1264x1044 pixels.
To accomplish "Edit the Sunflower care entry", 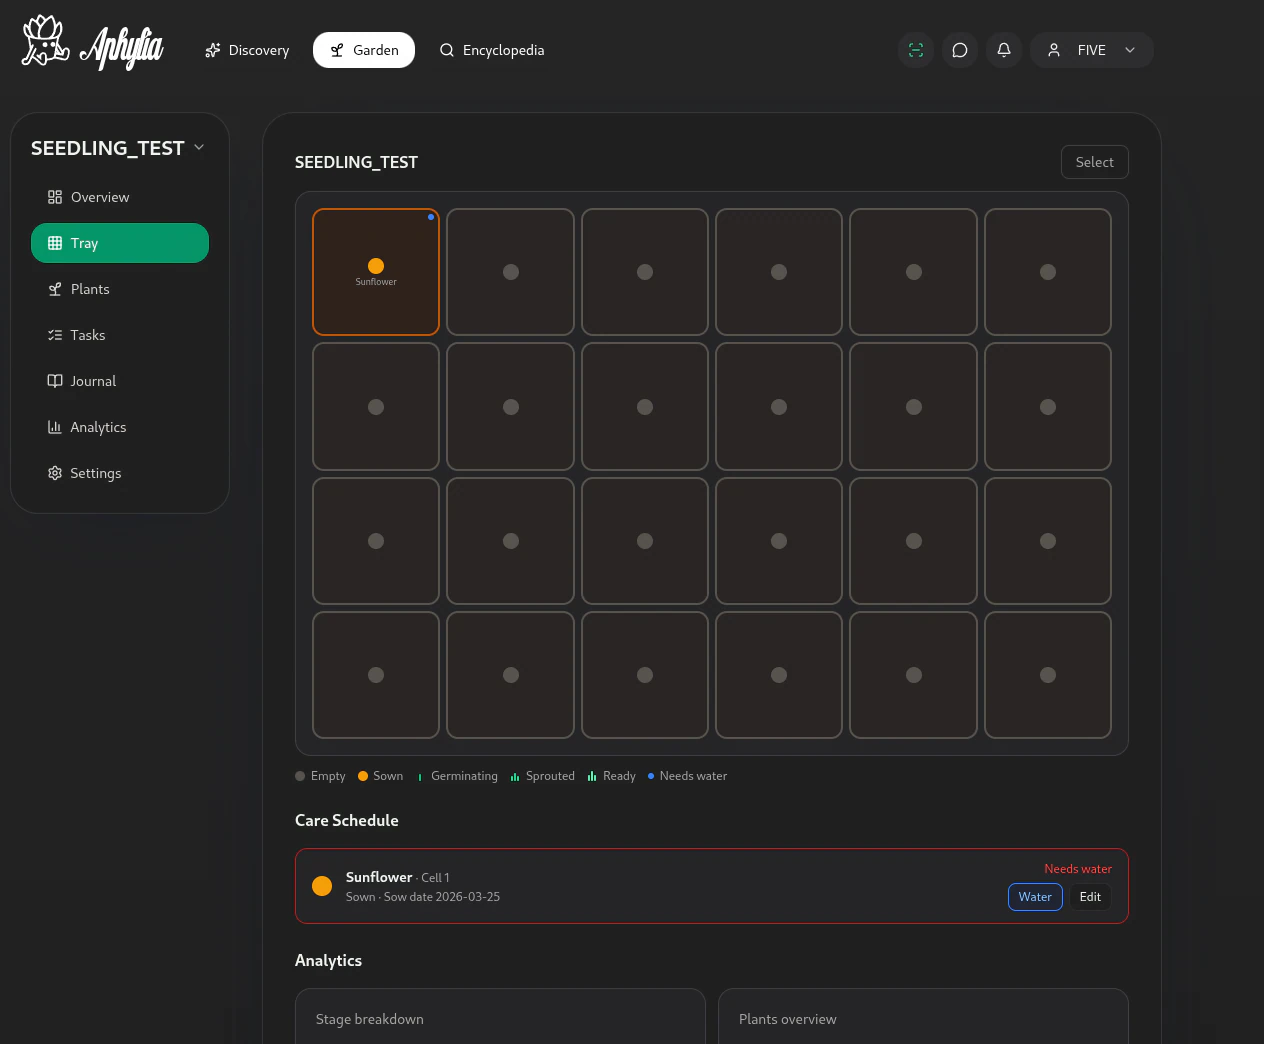I will click(x=1090, y=897).
